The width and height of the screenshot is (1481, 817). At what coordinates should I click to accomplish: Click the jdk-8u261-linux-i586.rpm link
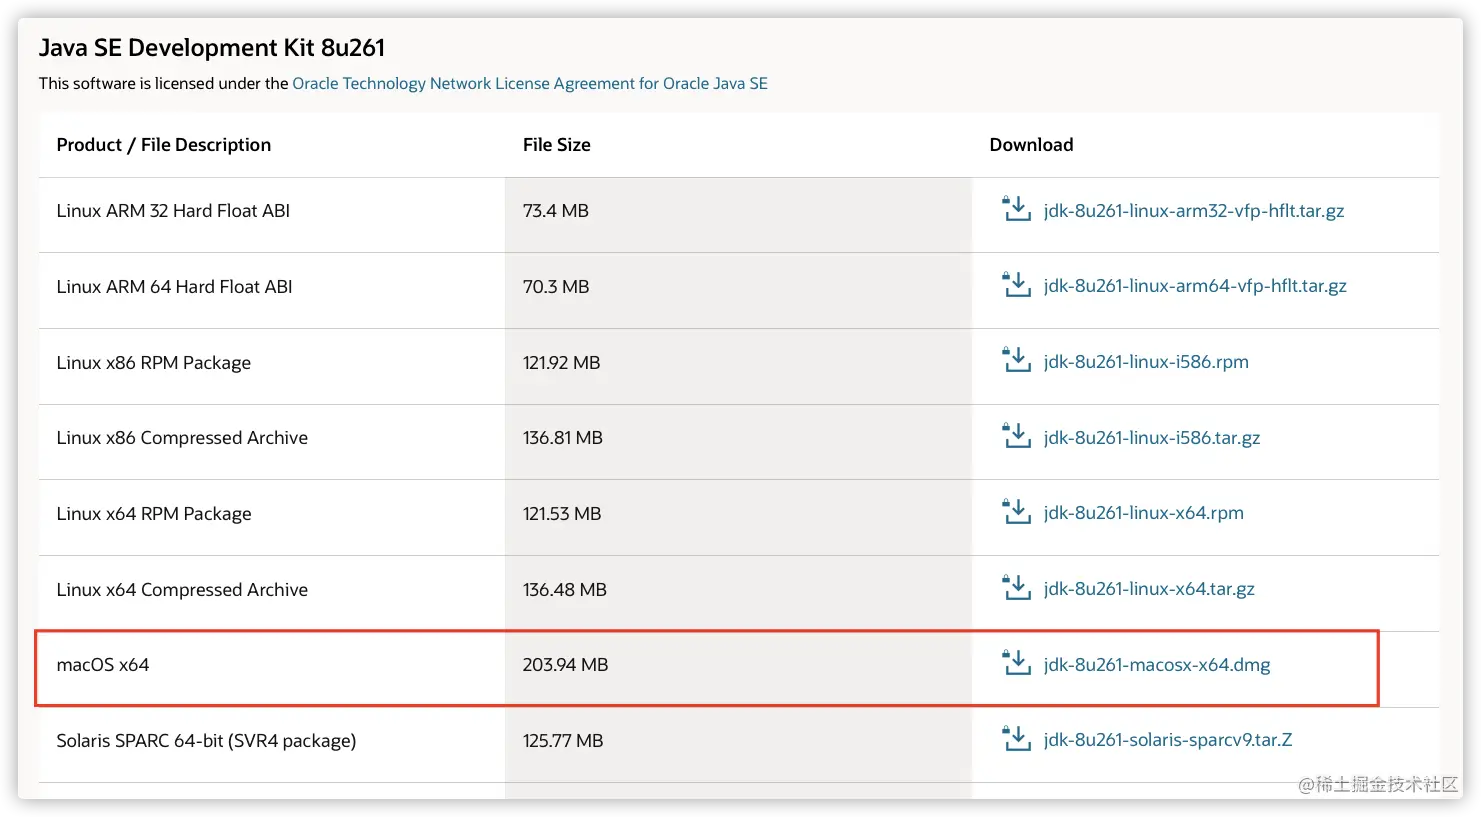(1146, 362)
